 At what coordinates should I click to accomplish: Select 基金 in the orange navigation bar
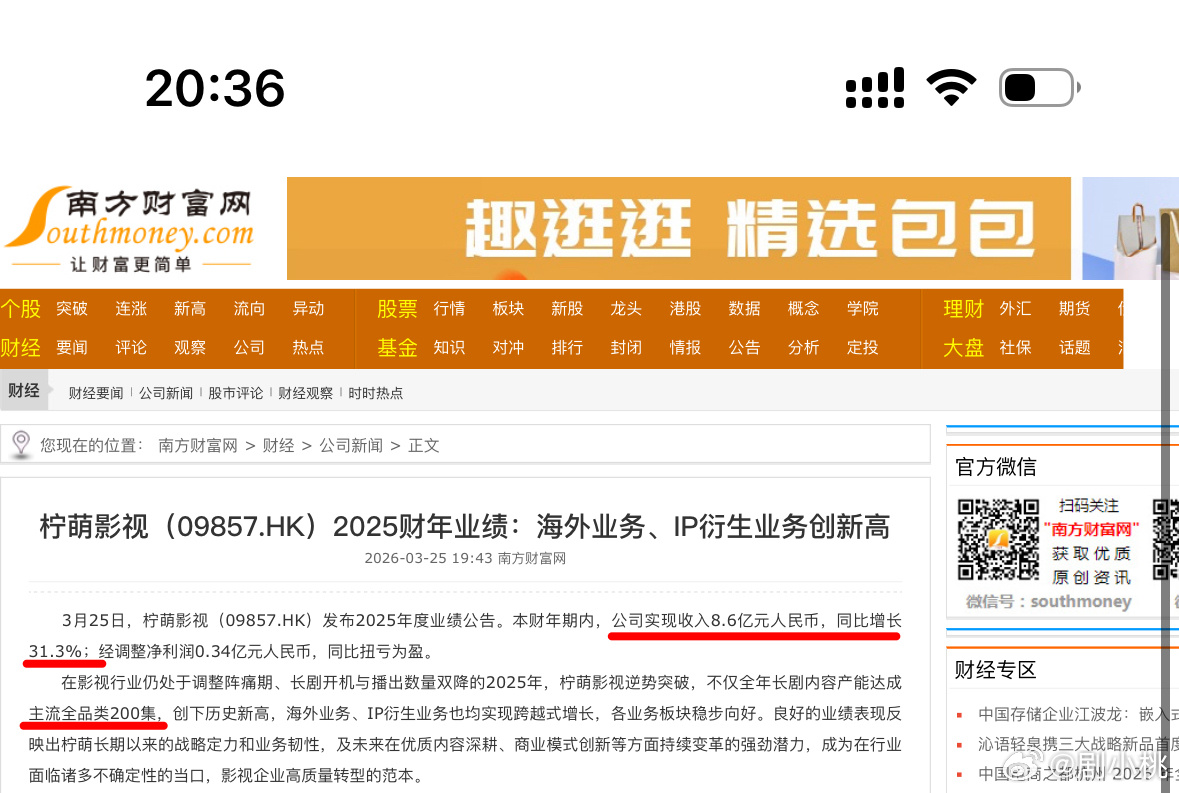[397, 347]
